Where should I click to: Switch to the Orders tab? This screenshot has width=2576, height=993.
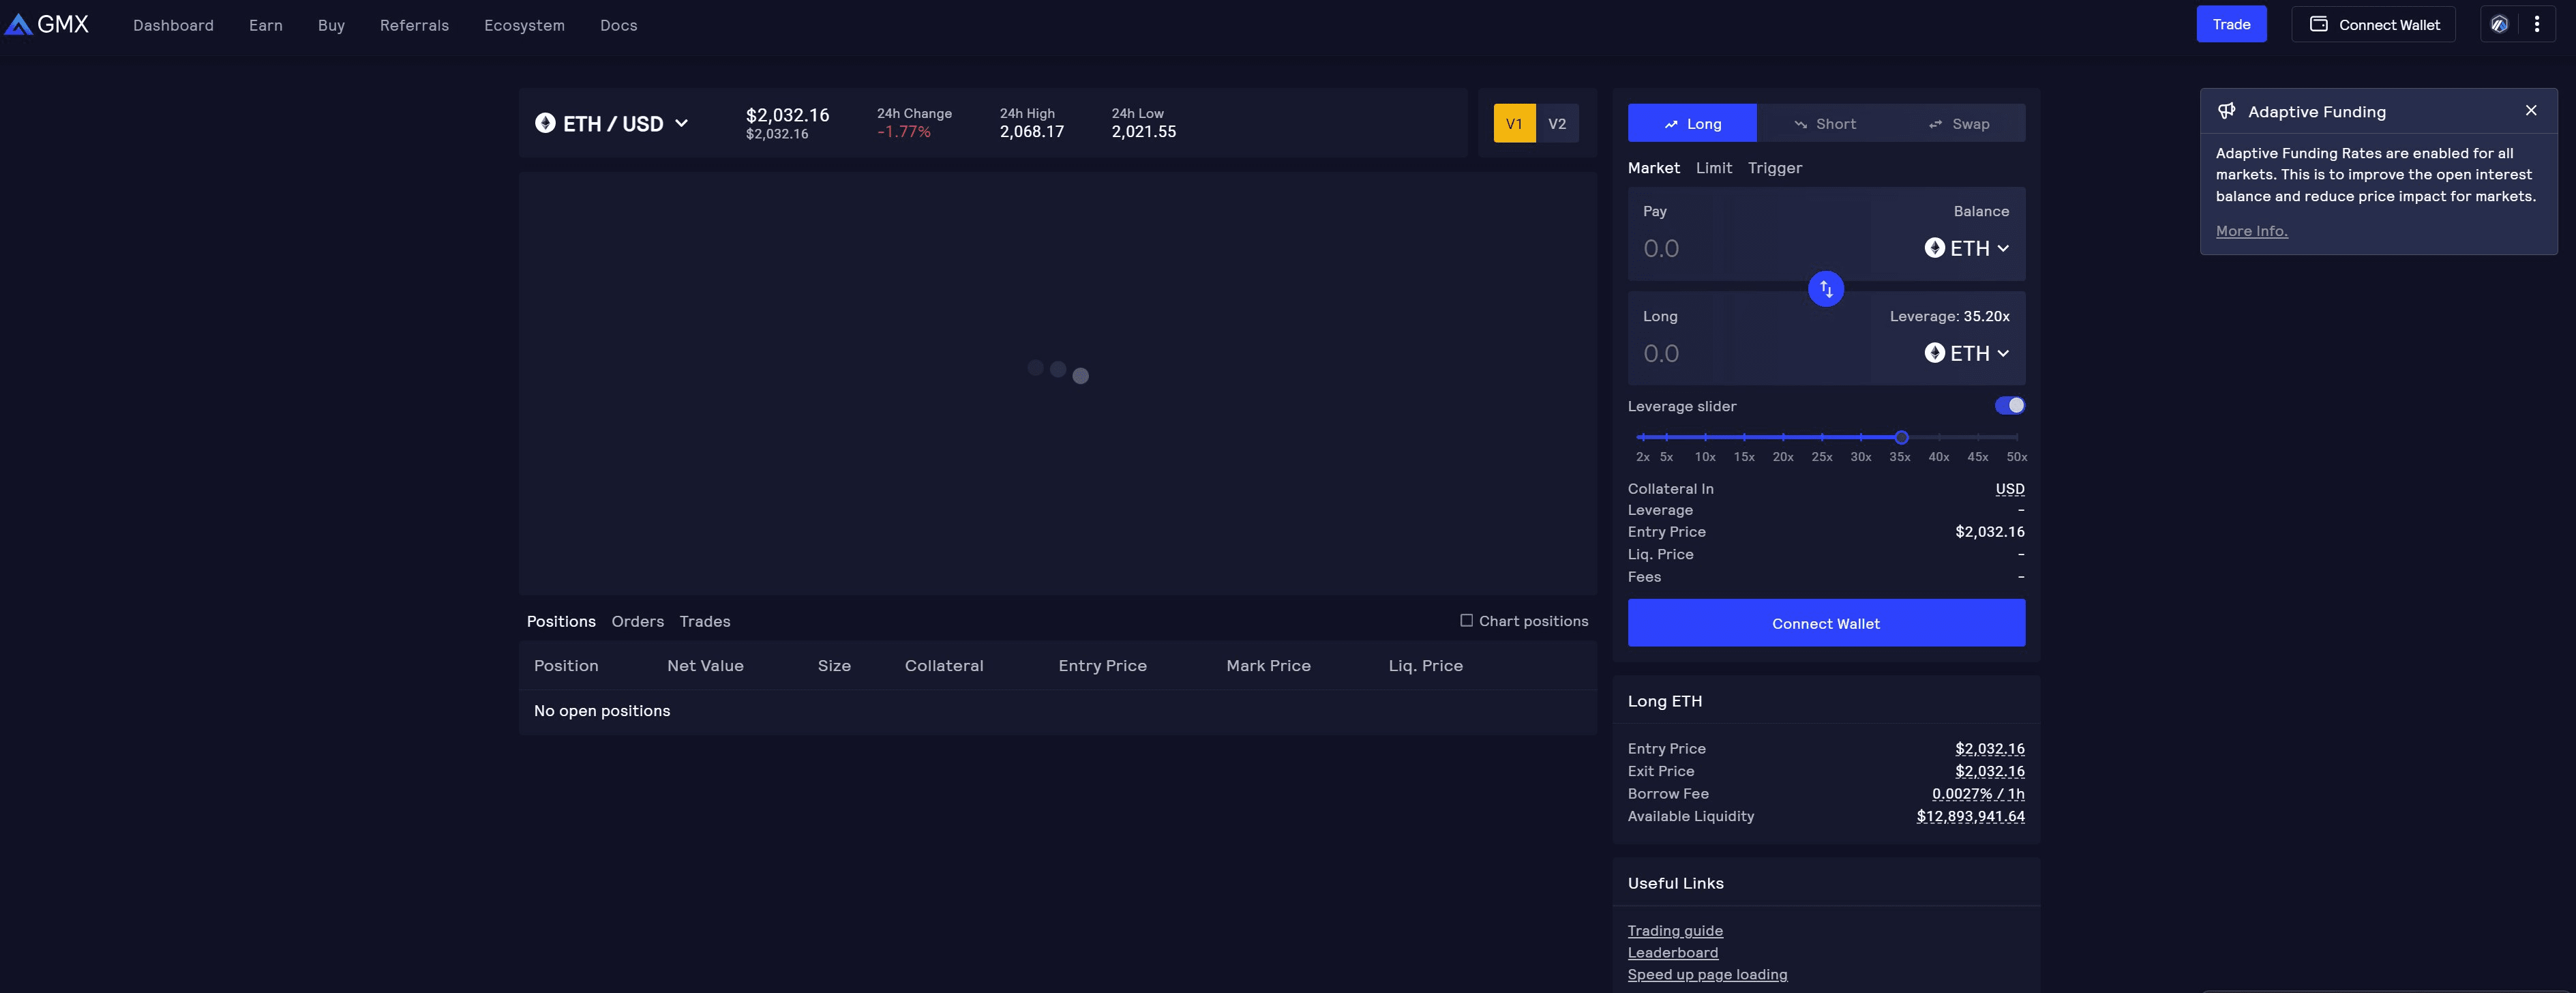tap(637, 621)
